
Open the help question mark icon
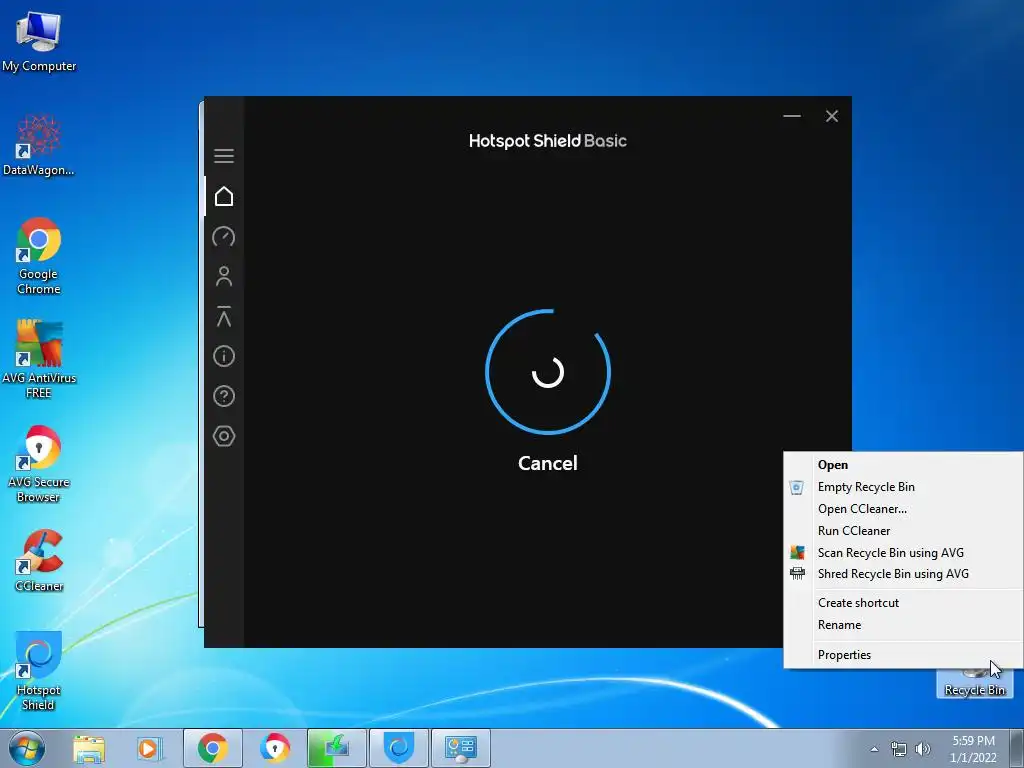[224, 396]
